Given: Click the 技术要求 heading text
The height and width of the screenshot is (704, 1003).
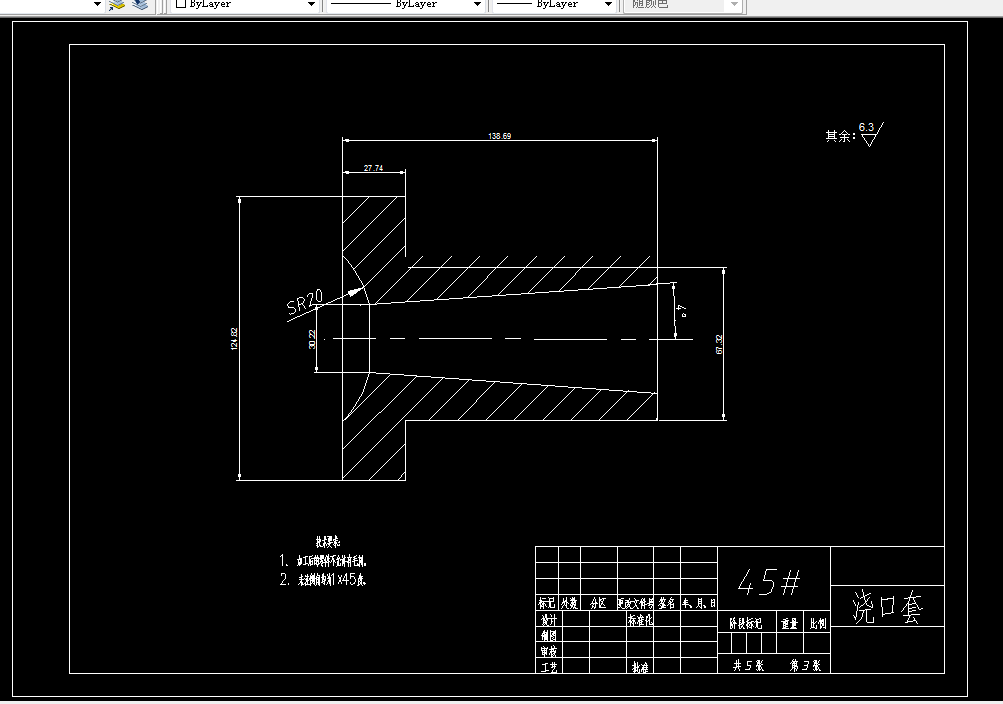Looking at the screenshot, I should click(328, 542).
